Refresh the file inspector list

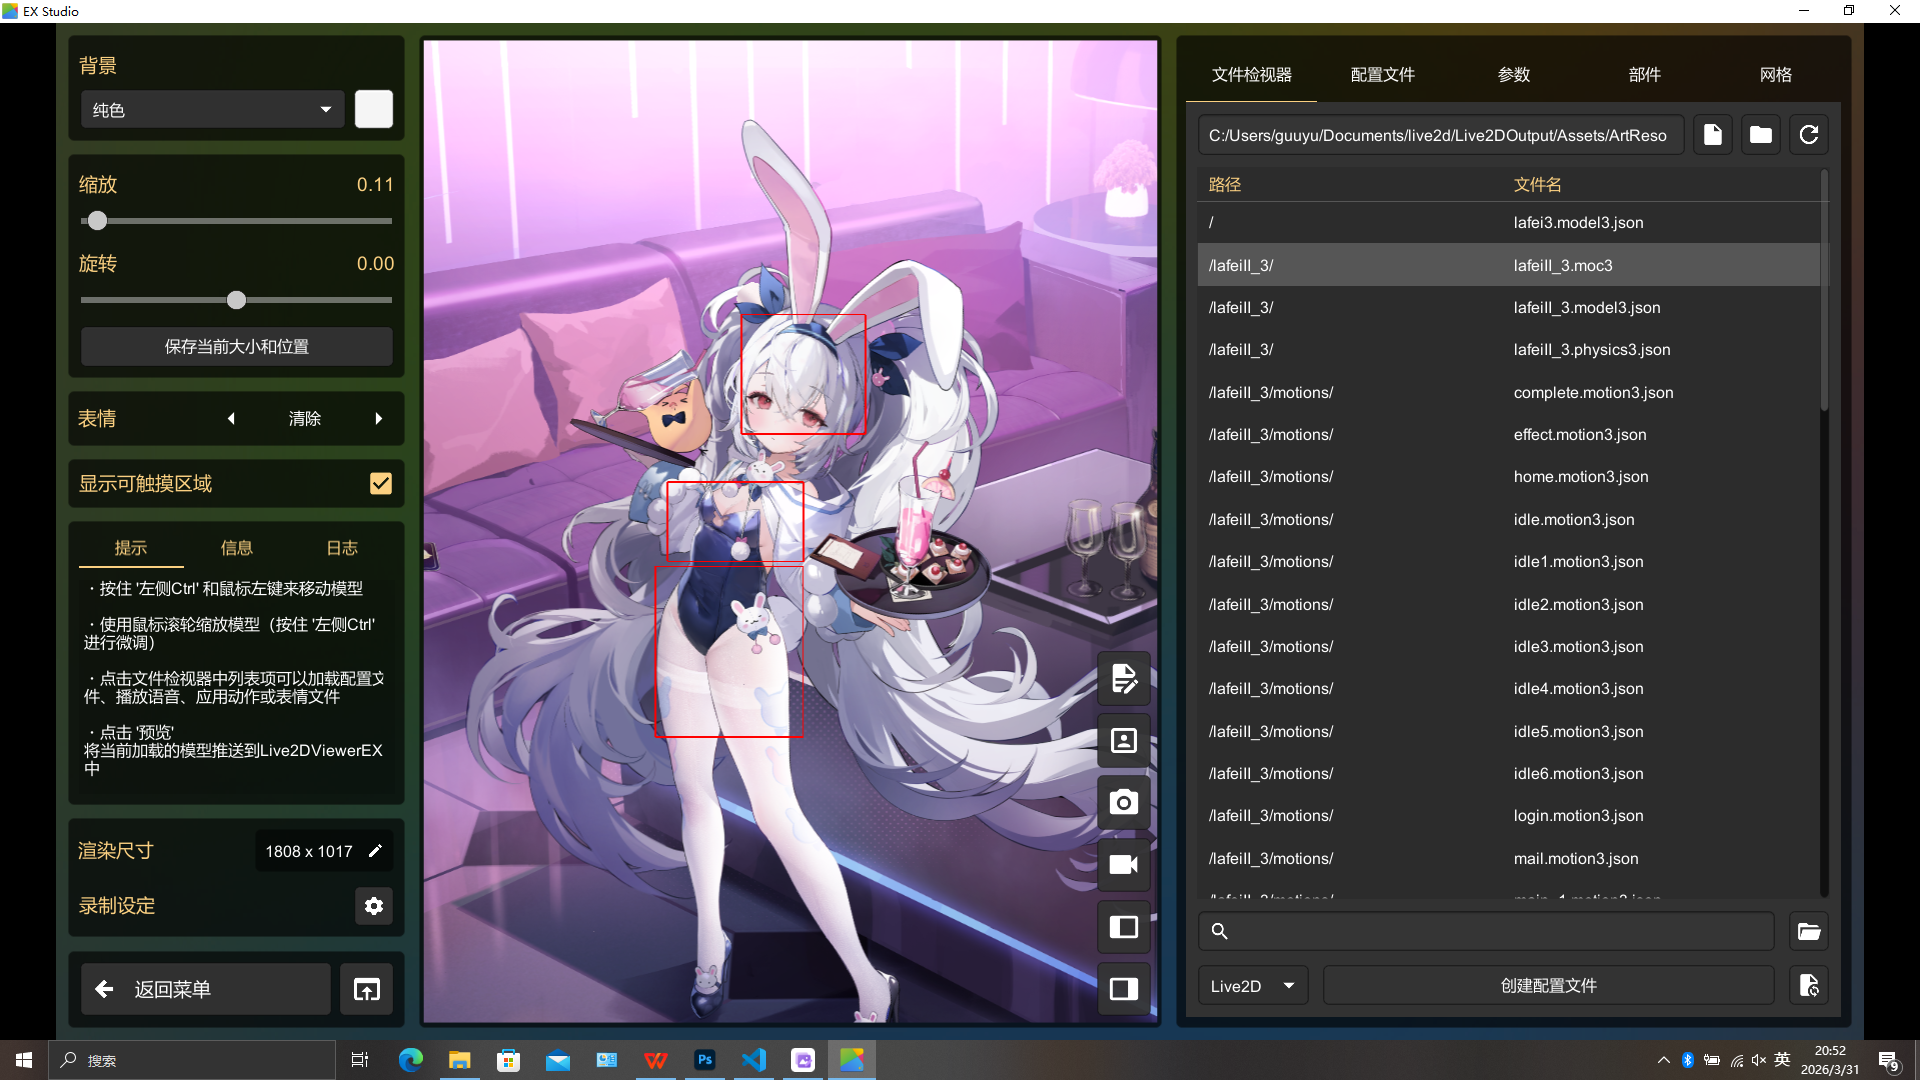pos(1808,135)
